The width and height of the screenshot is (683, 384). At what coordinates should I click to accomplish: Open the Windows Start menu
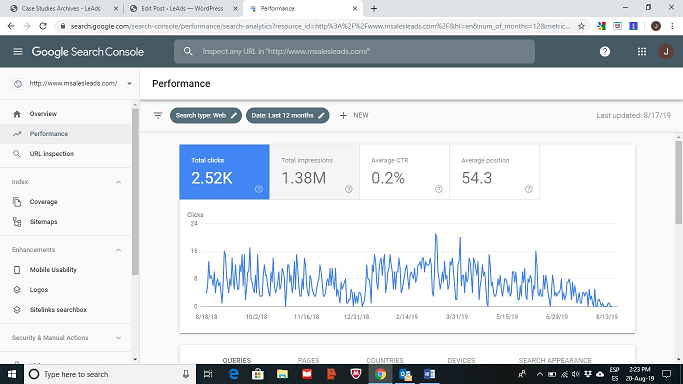12,374
